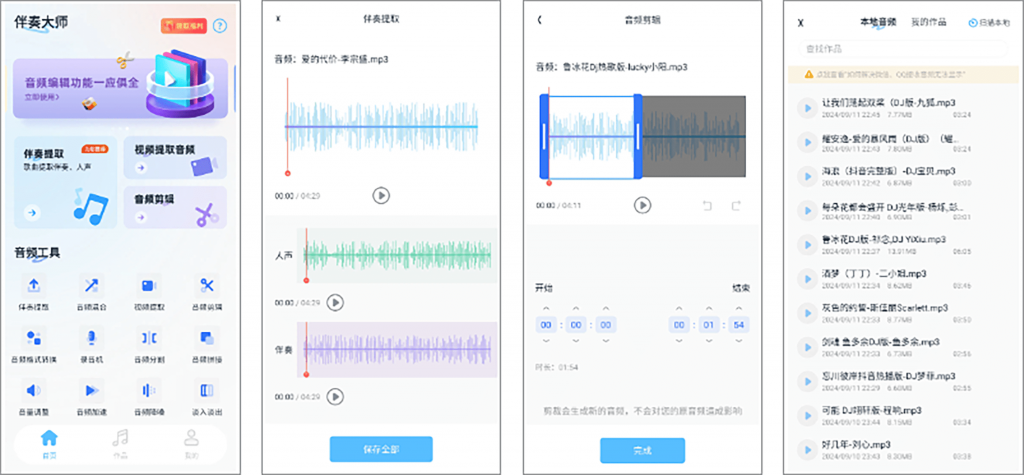Open the 音频混合 shuffle tool icon

click(x=91, y=286)
